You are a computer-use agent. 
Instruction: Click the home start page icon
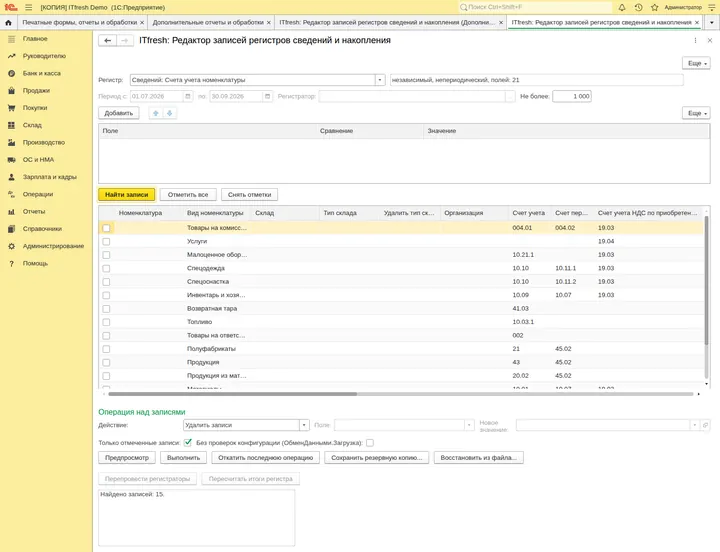8,22
